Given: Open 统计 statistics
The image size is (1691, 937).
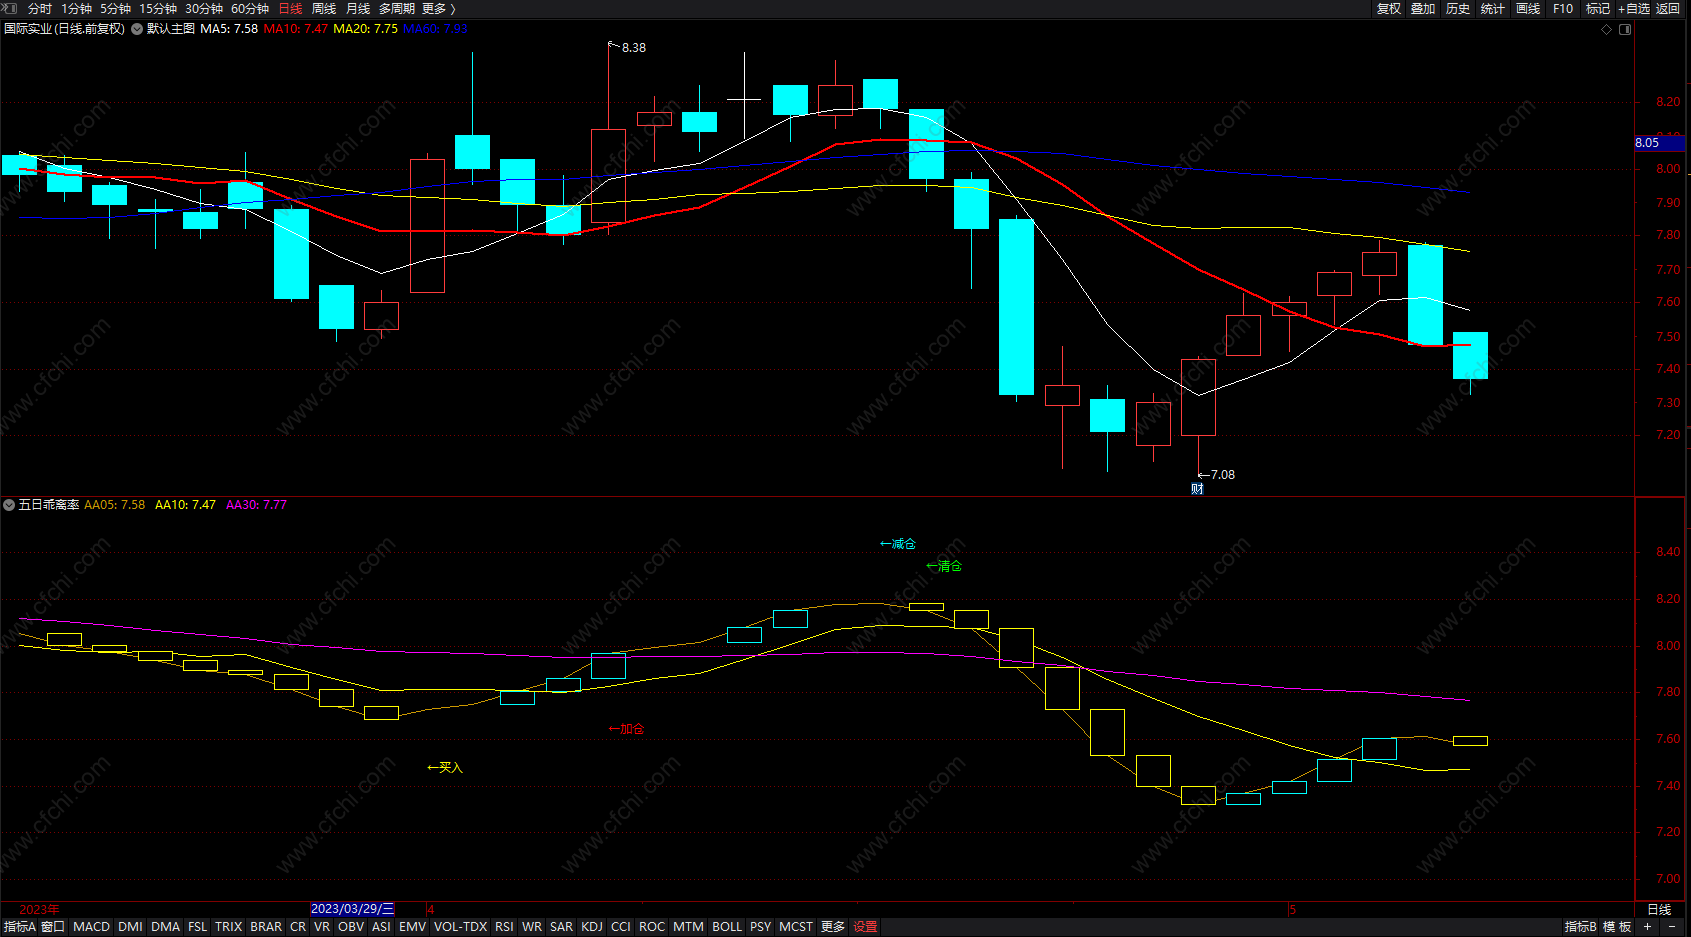Looking at the screenshot, I should point(1493,8).
